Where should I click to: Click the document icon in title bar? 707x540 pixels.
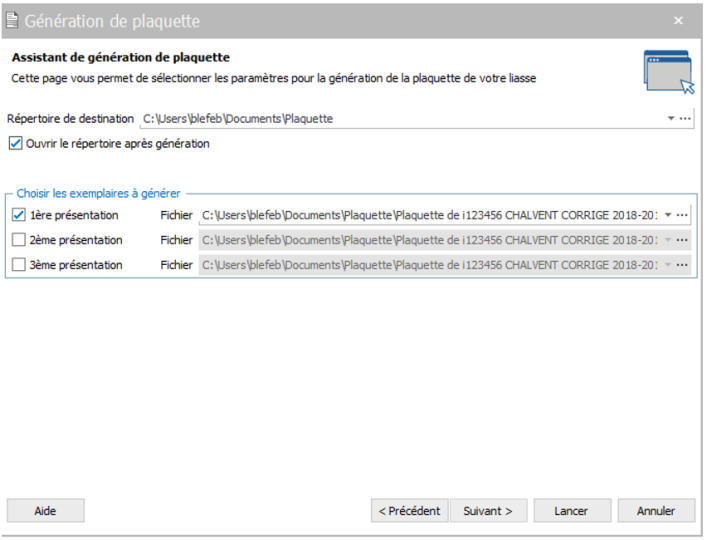coord(12,20)
